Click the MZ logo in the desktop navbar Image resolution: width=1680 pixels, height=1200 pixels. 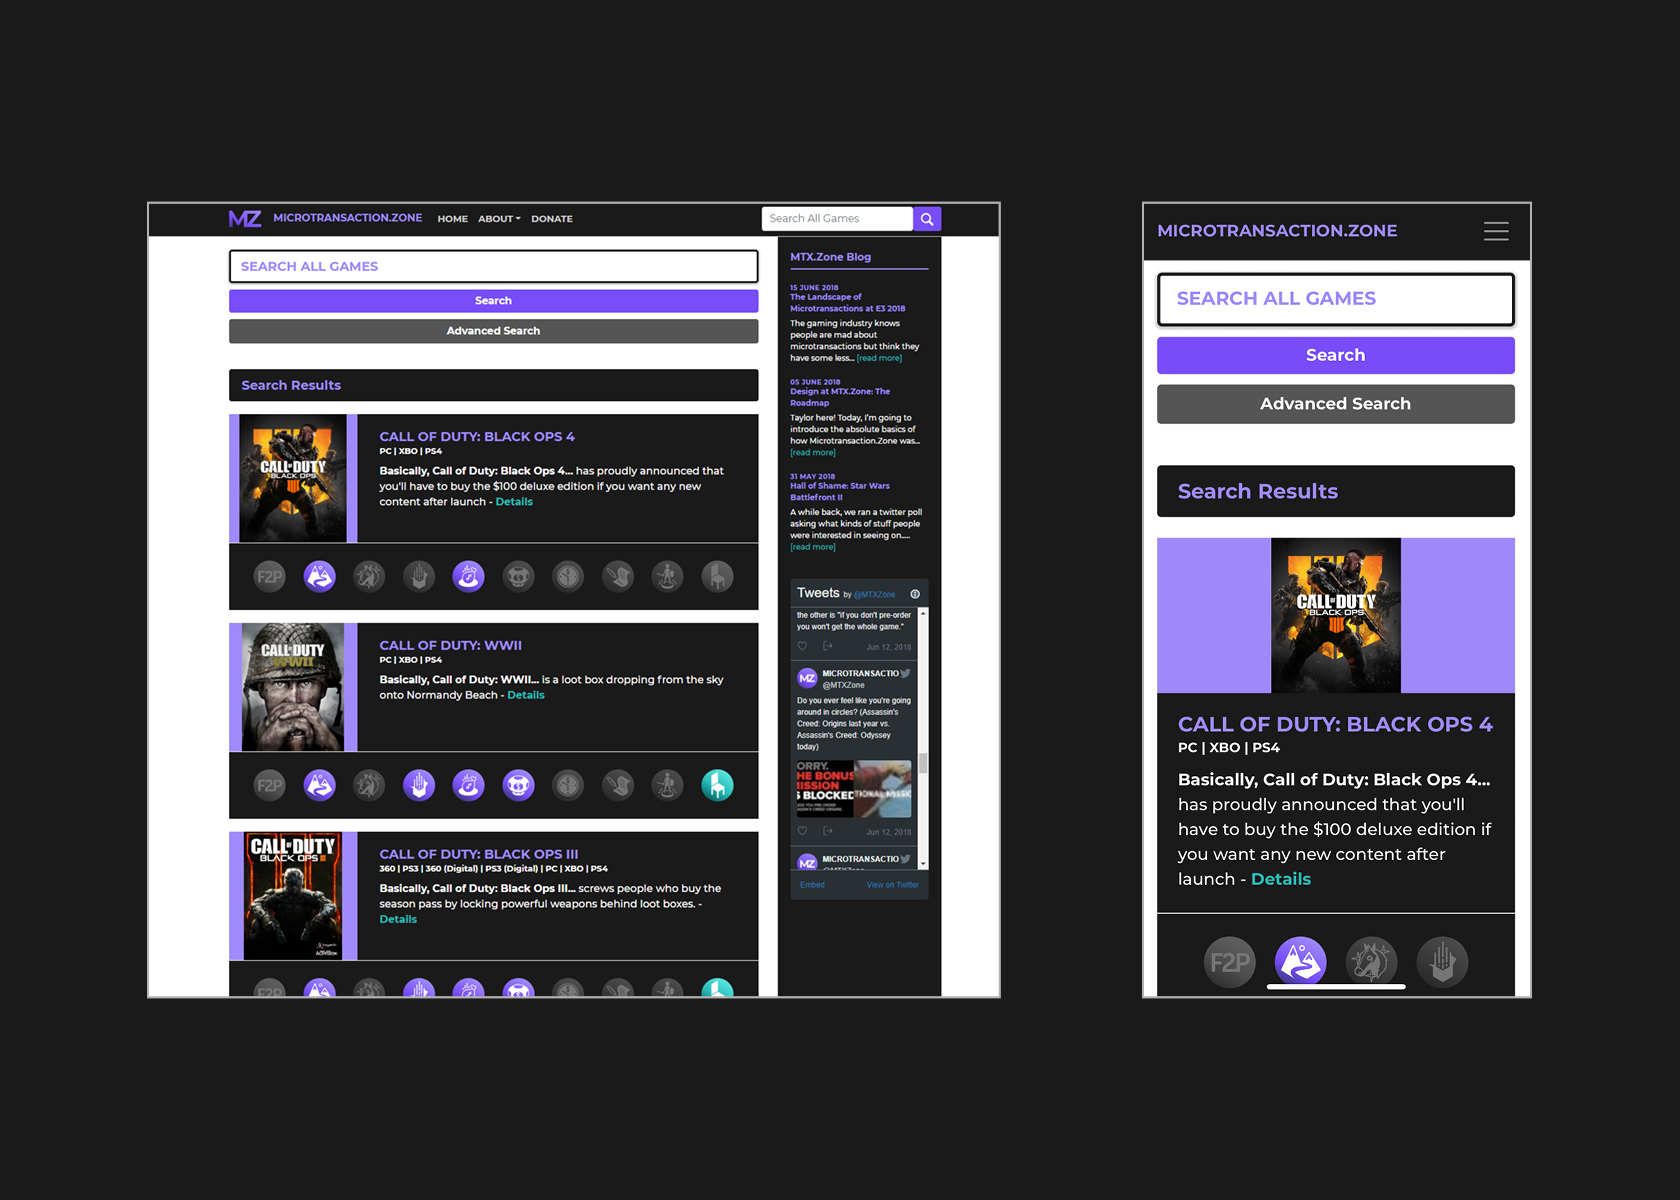245,219
